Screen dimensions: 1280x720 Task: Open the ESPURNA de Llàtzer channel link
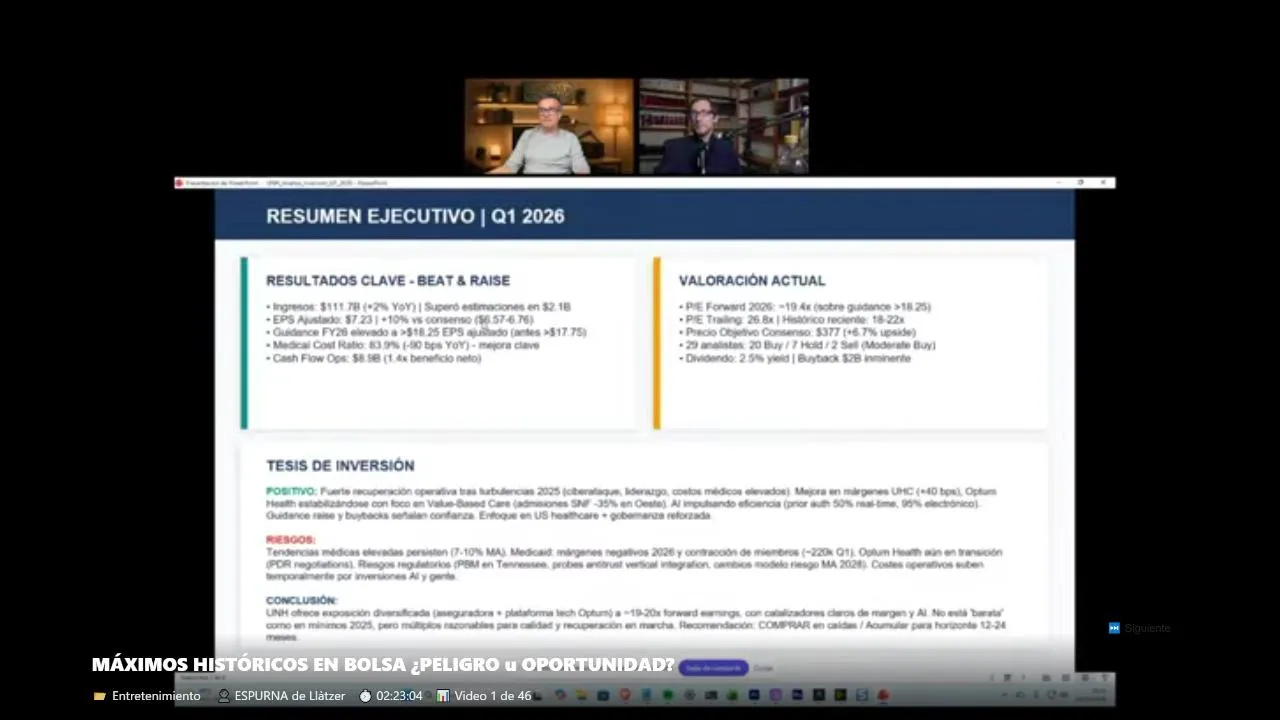pos(290,696)
